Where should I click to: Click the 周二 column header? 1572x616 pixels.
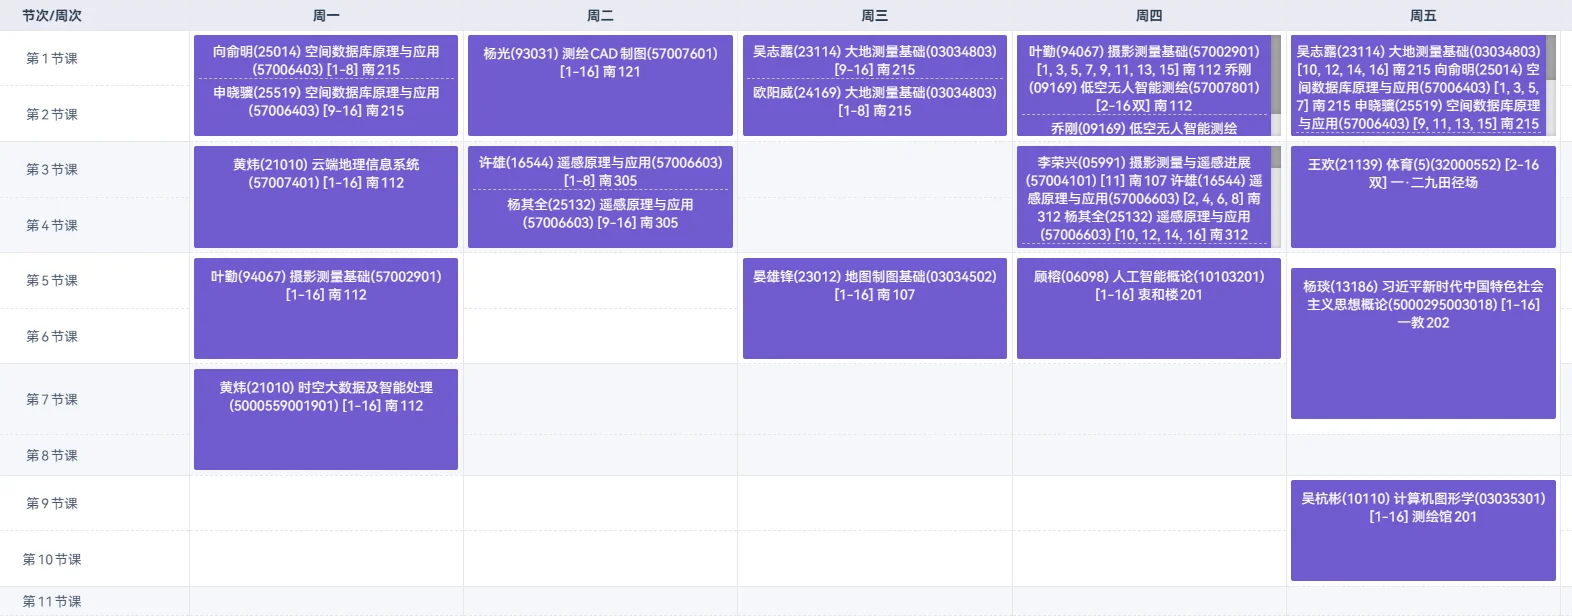(600, 15)
